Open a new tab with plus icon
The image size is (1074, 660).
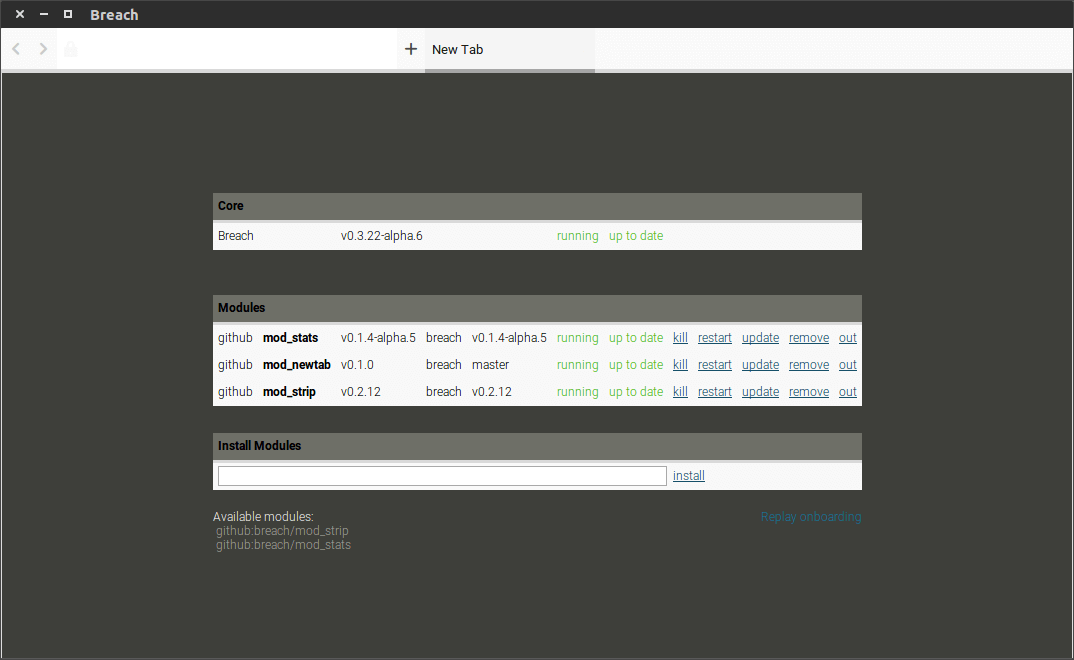(411, 49)
